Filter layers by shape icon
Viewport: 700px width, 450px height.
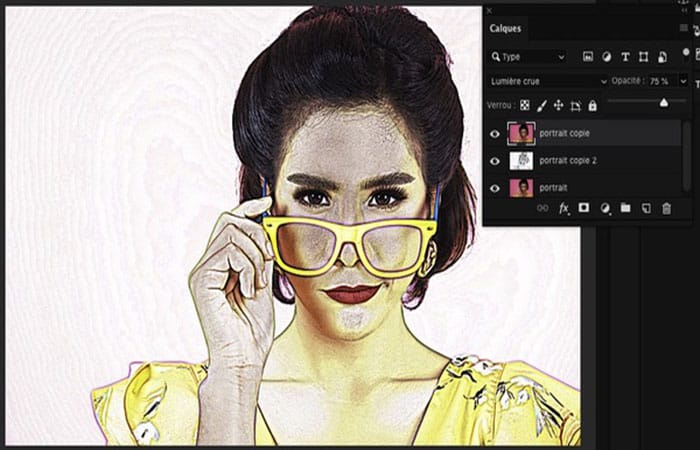tap(643, 57)
